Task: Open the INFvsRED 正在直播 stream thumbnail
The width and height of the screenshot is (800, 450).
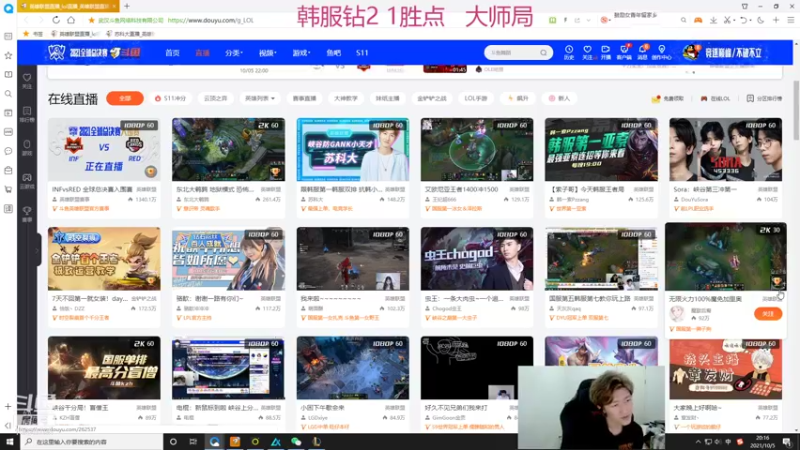Action: [104, 149]
